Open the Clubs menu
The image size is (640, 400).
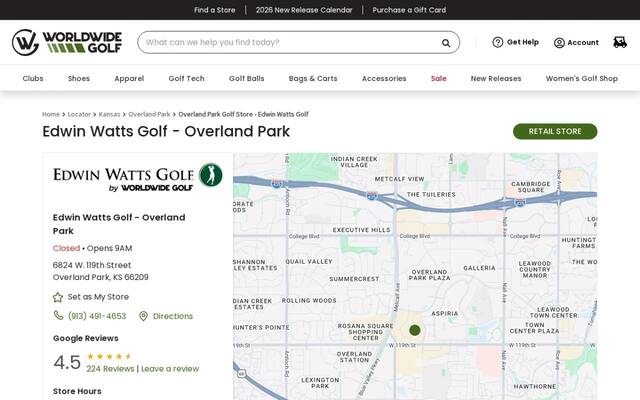click(x=33, y=78)
